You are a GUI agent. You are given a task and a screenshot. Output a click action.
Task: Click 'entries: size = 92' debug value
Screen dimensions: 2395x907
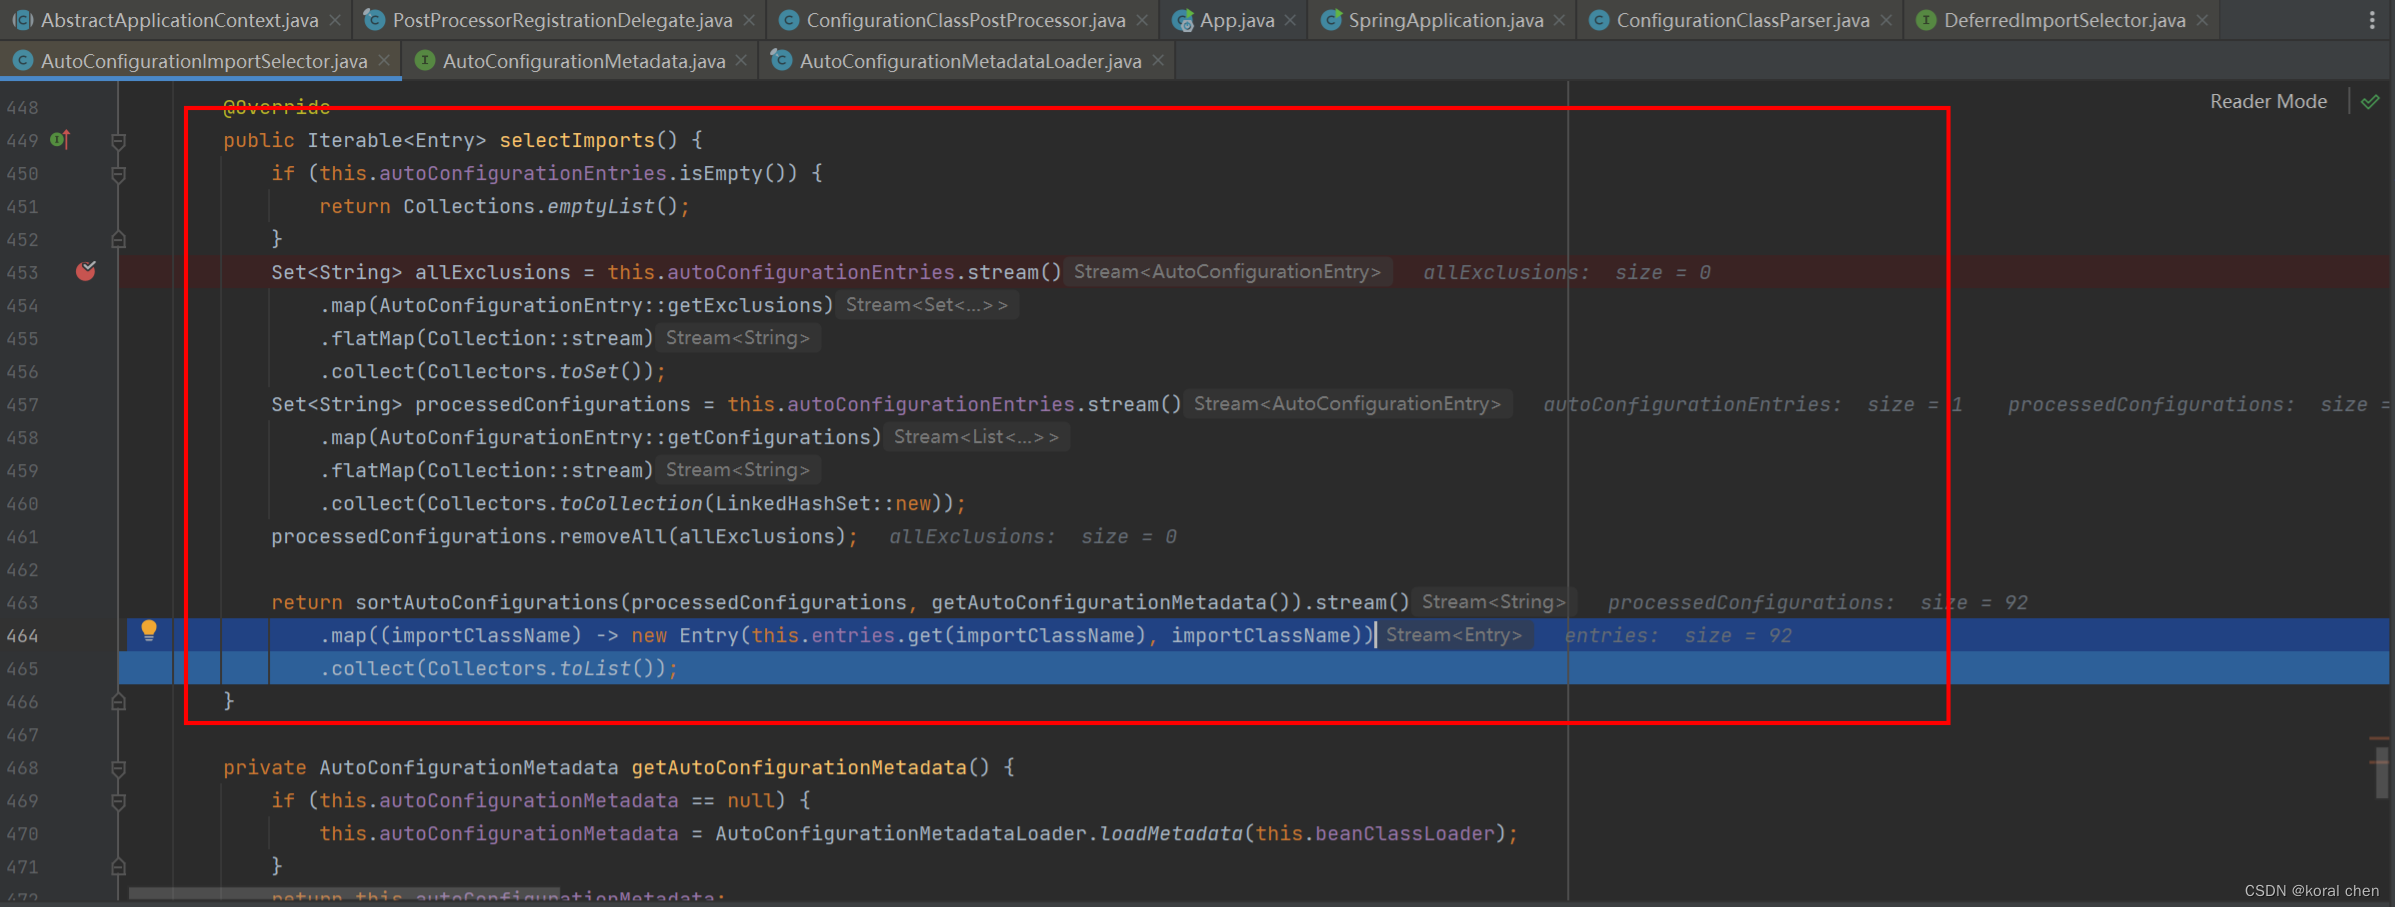tap(1678, 635)
